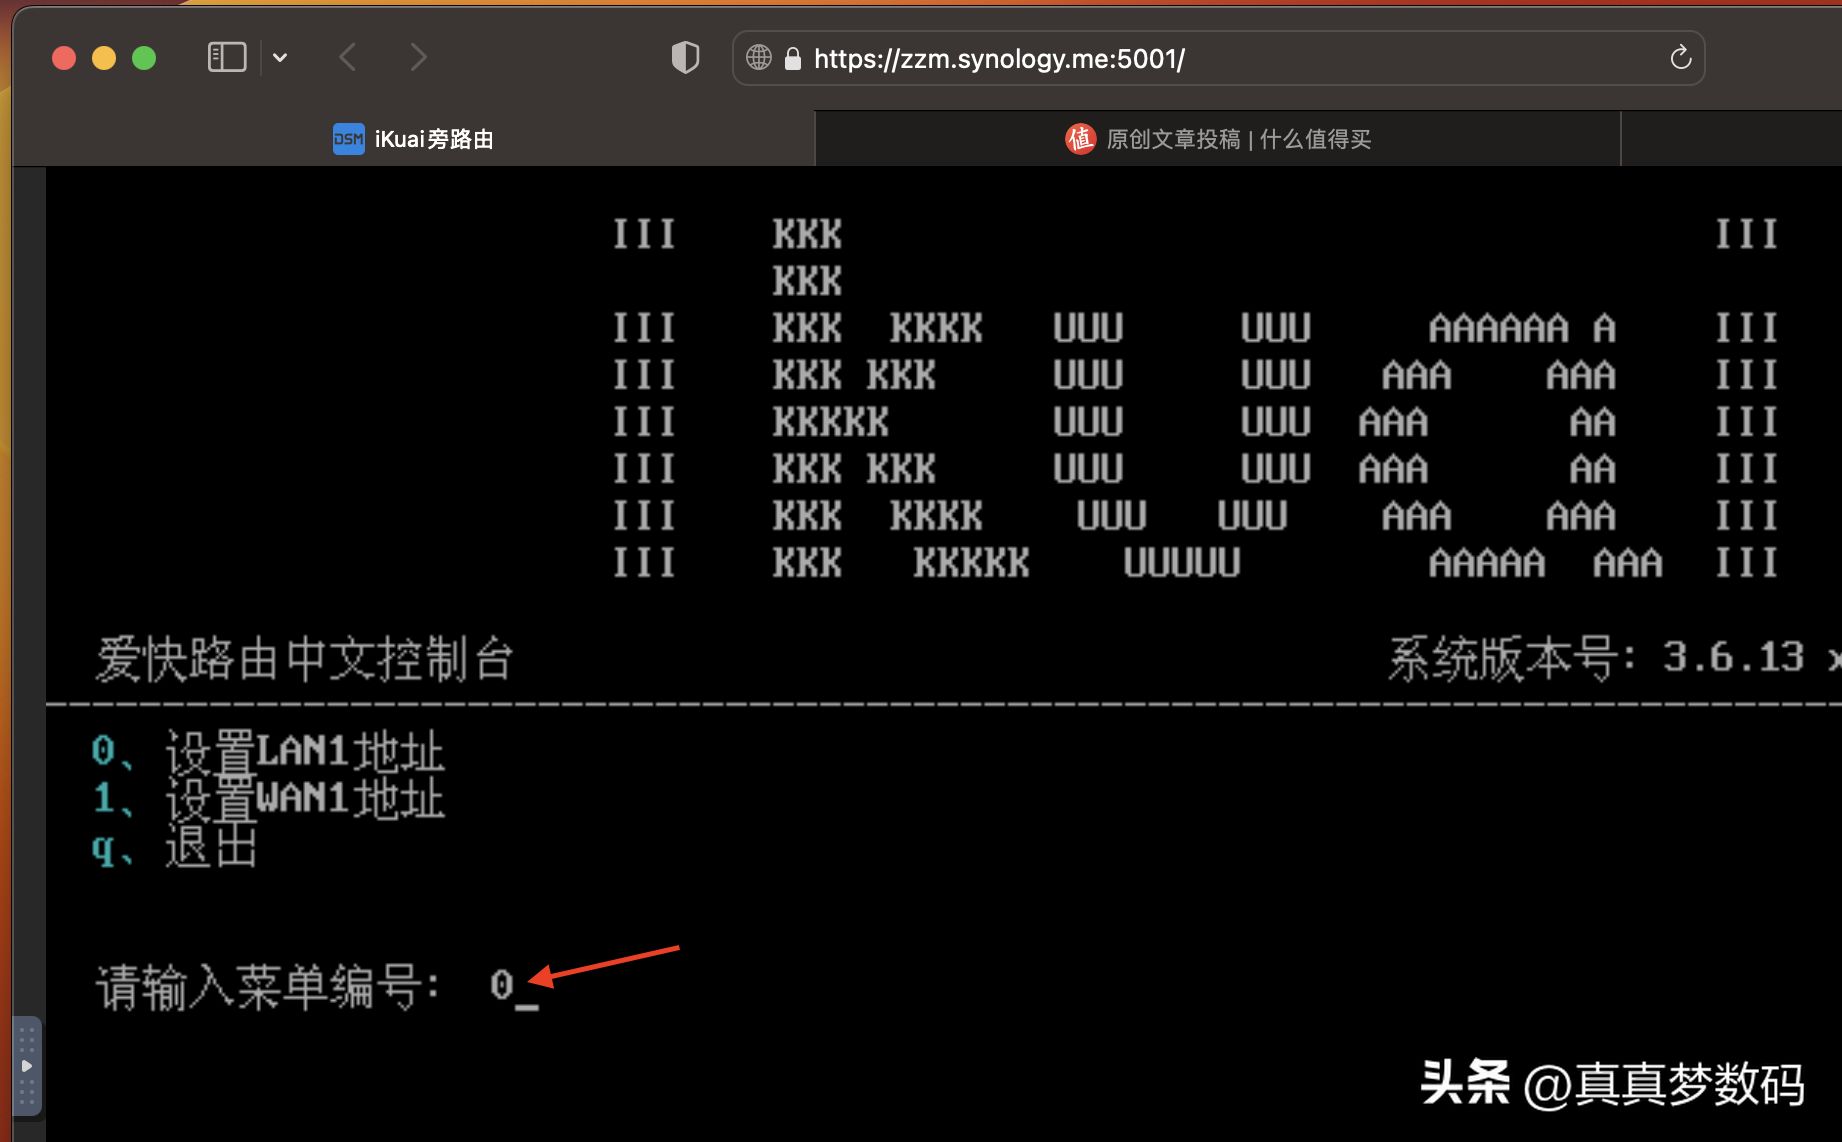Screen dimensions: 1842x1142
Task: Click the 系统版本号 3.6.13 text
Action: pos(1597,658)
